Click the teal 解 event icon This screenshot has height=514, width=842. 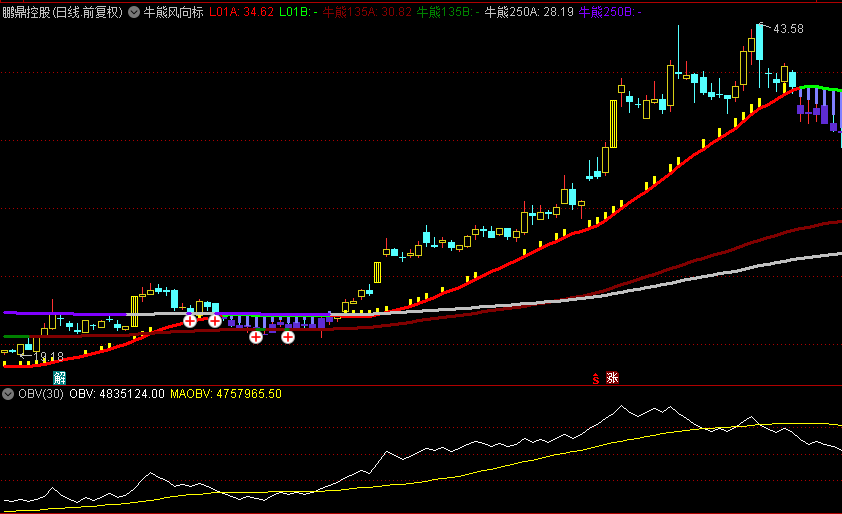coord(59,378)
